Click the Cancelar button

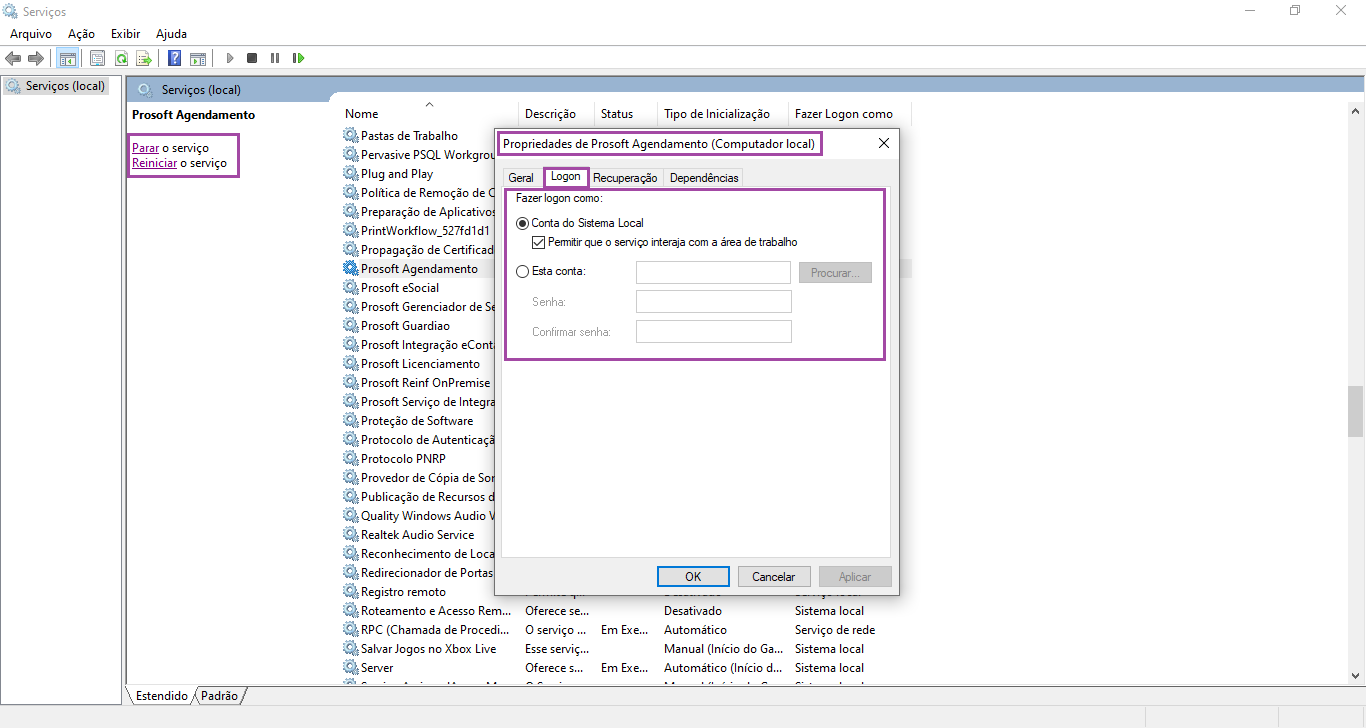click(x=774, y=577)
